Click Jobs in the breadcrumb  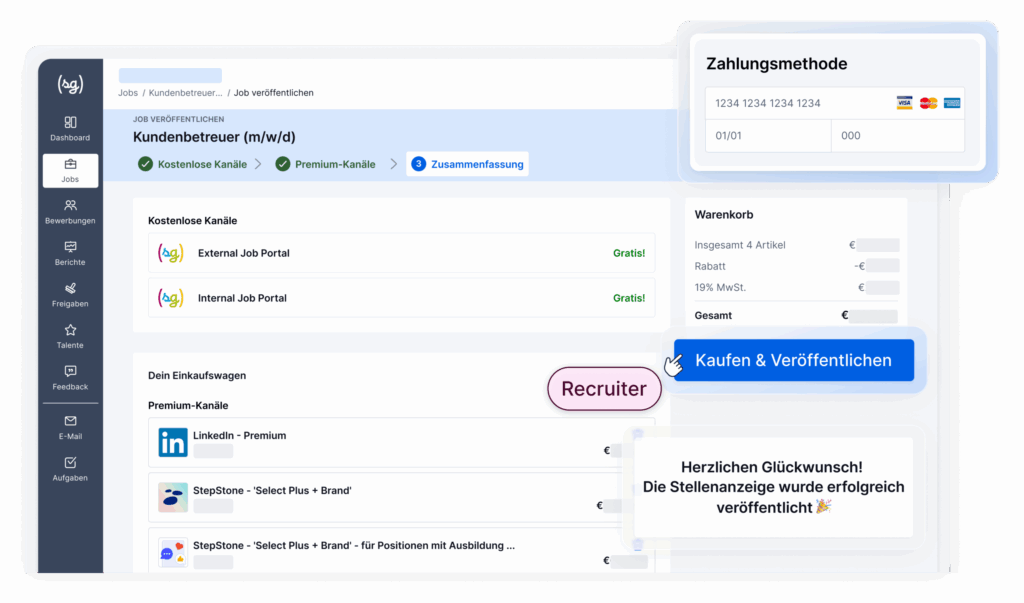coord(128,93)
